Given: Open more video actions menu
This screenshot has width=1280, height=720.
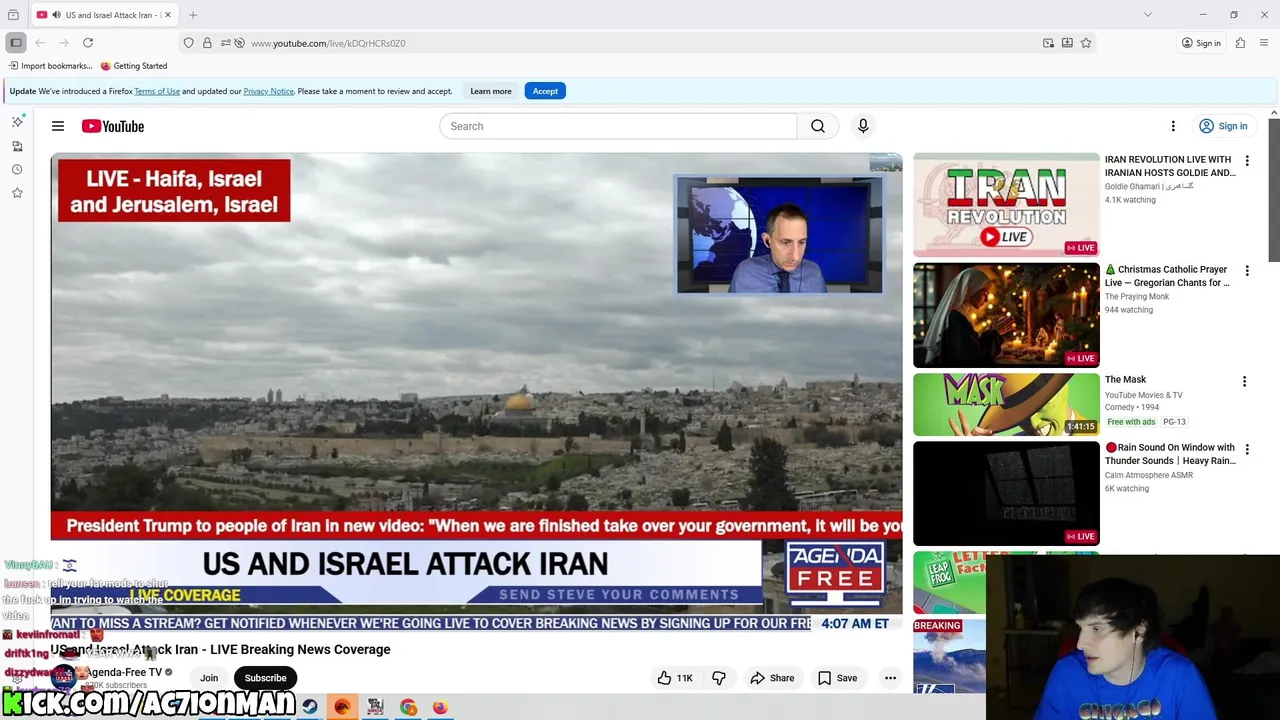Looking at the screenshot, I should point(890,678).
